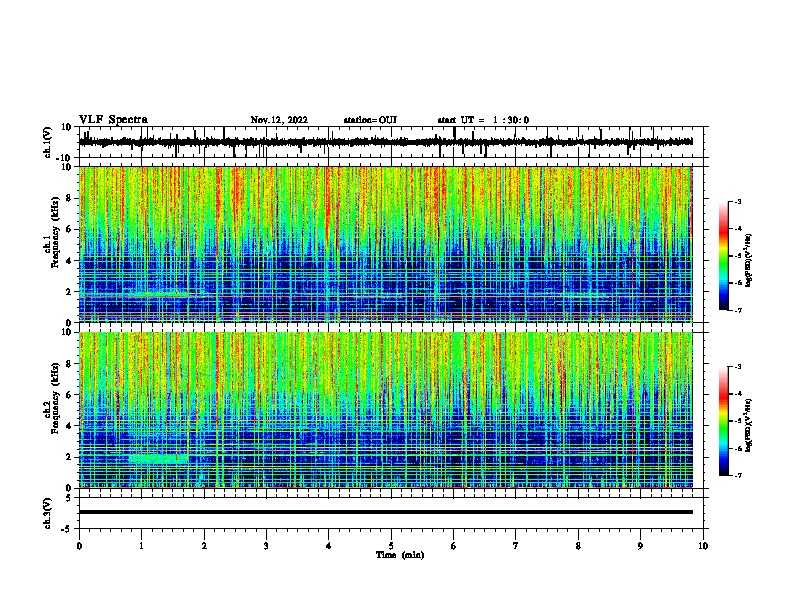Click time axis tick label "6"
Image resolution: width=792 pixels, height=612 pixels.
click(454, 546)
